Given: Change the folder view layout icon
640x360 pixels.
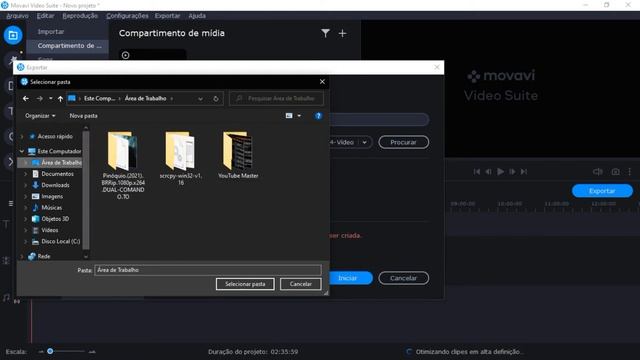Looking at the screenshot, I should tap(289, 116).
